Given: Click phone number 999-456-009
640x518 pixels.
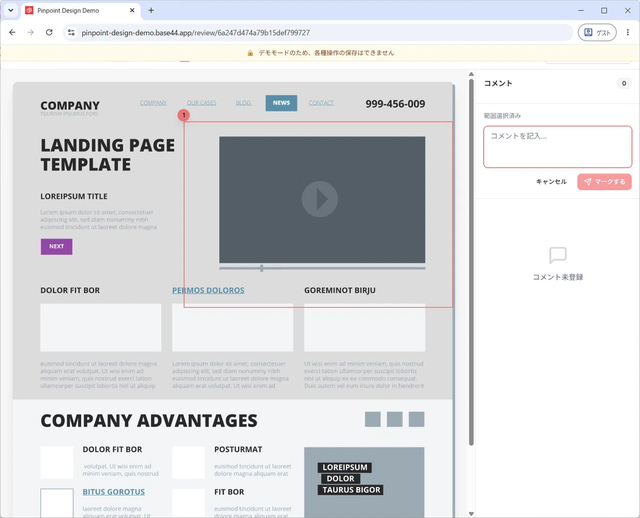Looking at the screenshot, I should click(395, 104).
